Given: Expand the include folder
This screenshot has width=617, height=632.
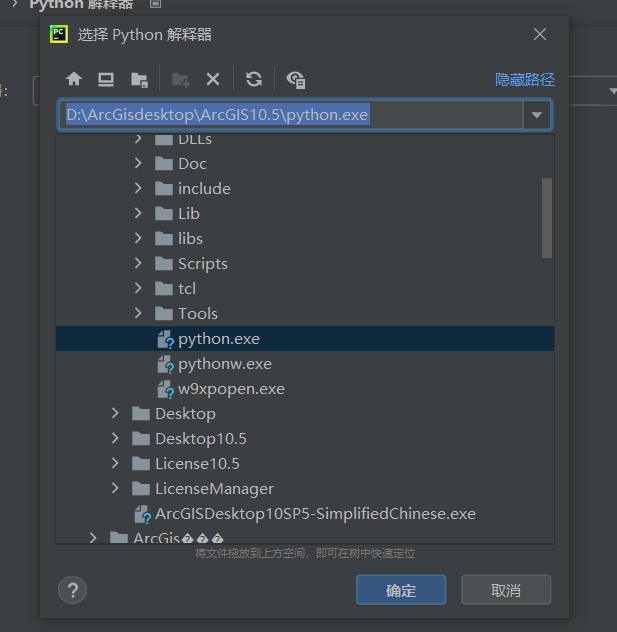Looking at the screenshot, I should tap(138, 188).
